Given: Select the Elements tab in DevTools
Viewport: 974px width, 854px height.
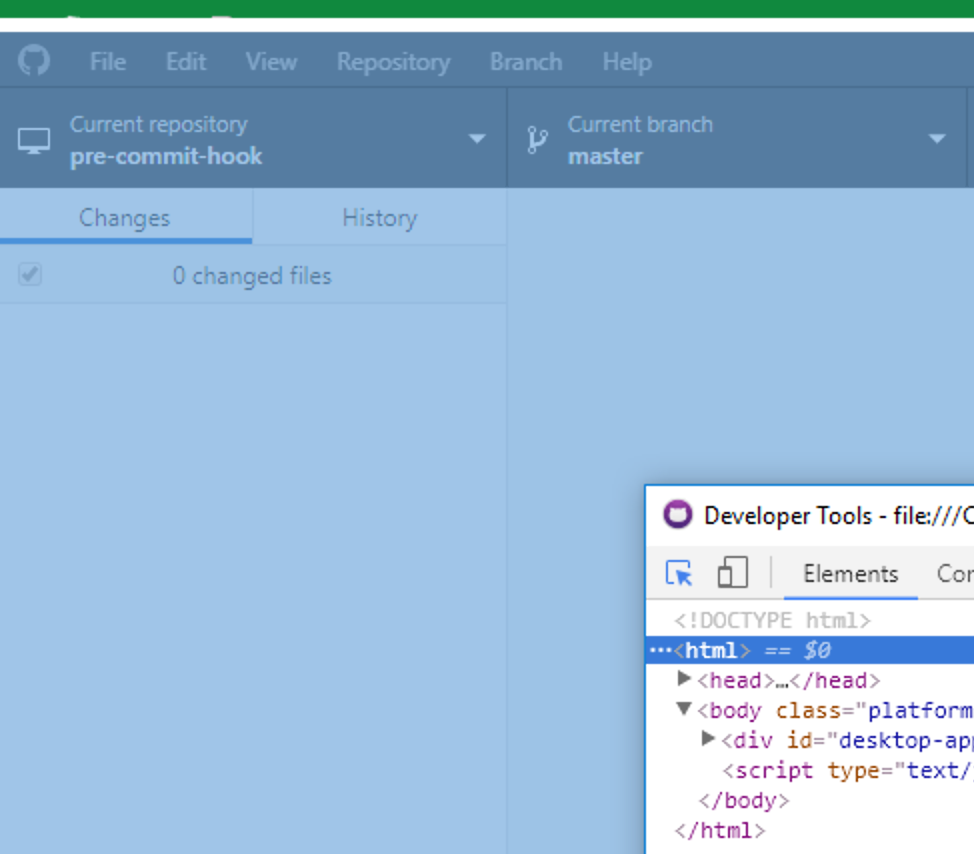Looking at the screenshot, I should click(x=850, y=573).
